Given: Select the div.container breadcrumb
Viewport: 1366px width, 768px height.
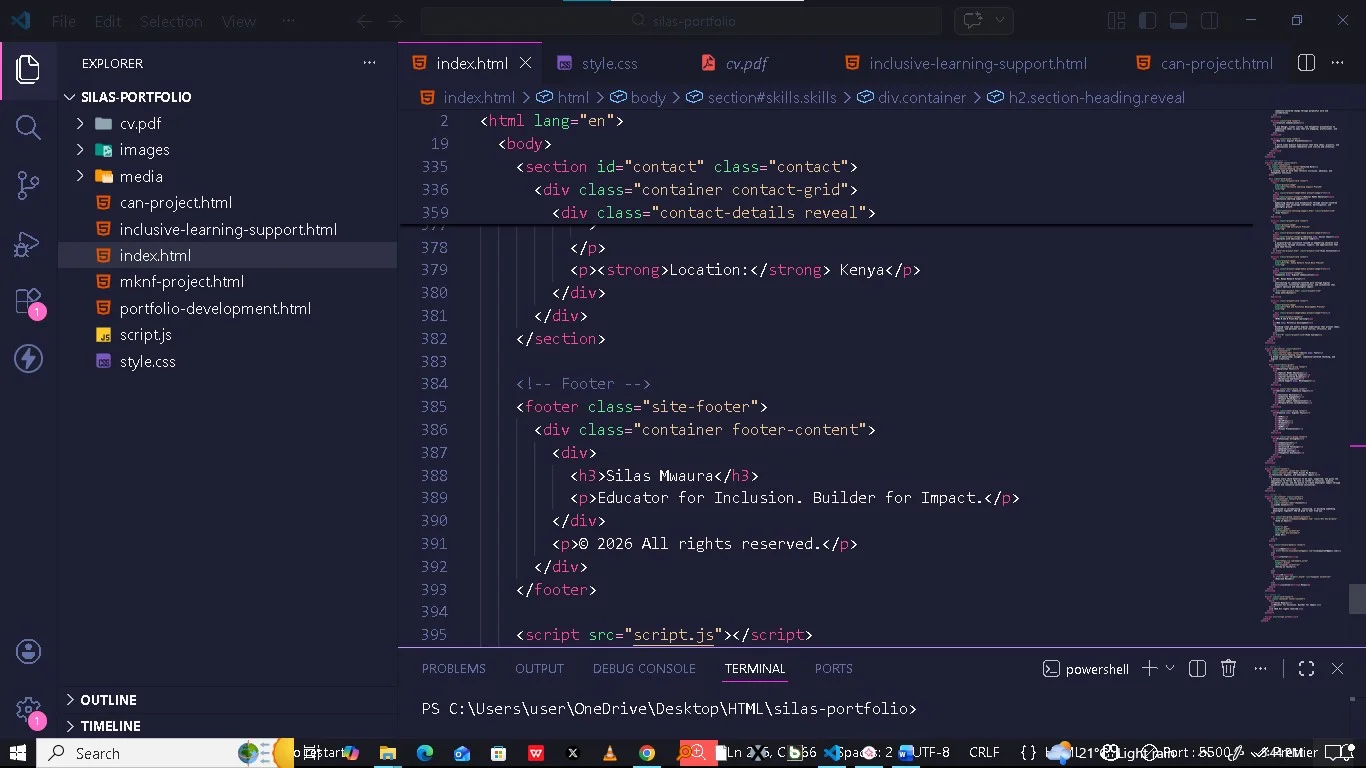Looking at the screenshot, I should coord(921,97).
